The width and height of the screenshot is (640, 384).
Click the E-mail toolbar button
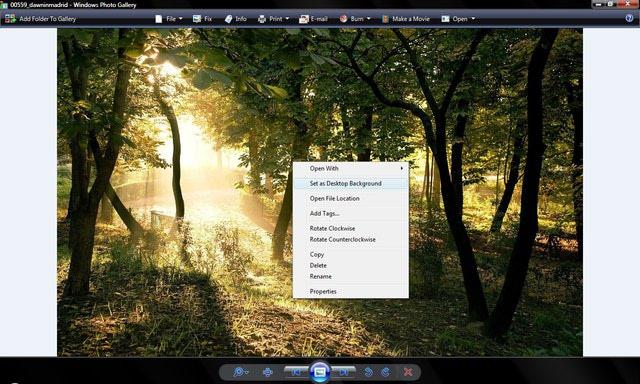[313, 19]
